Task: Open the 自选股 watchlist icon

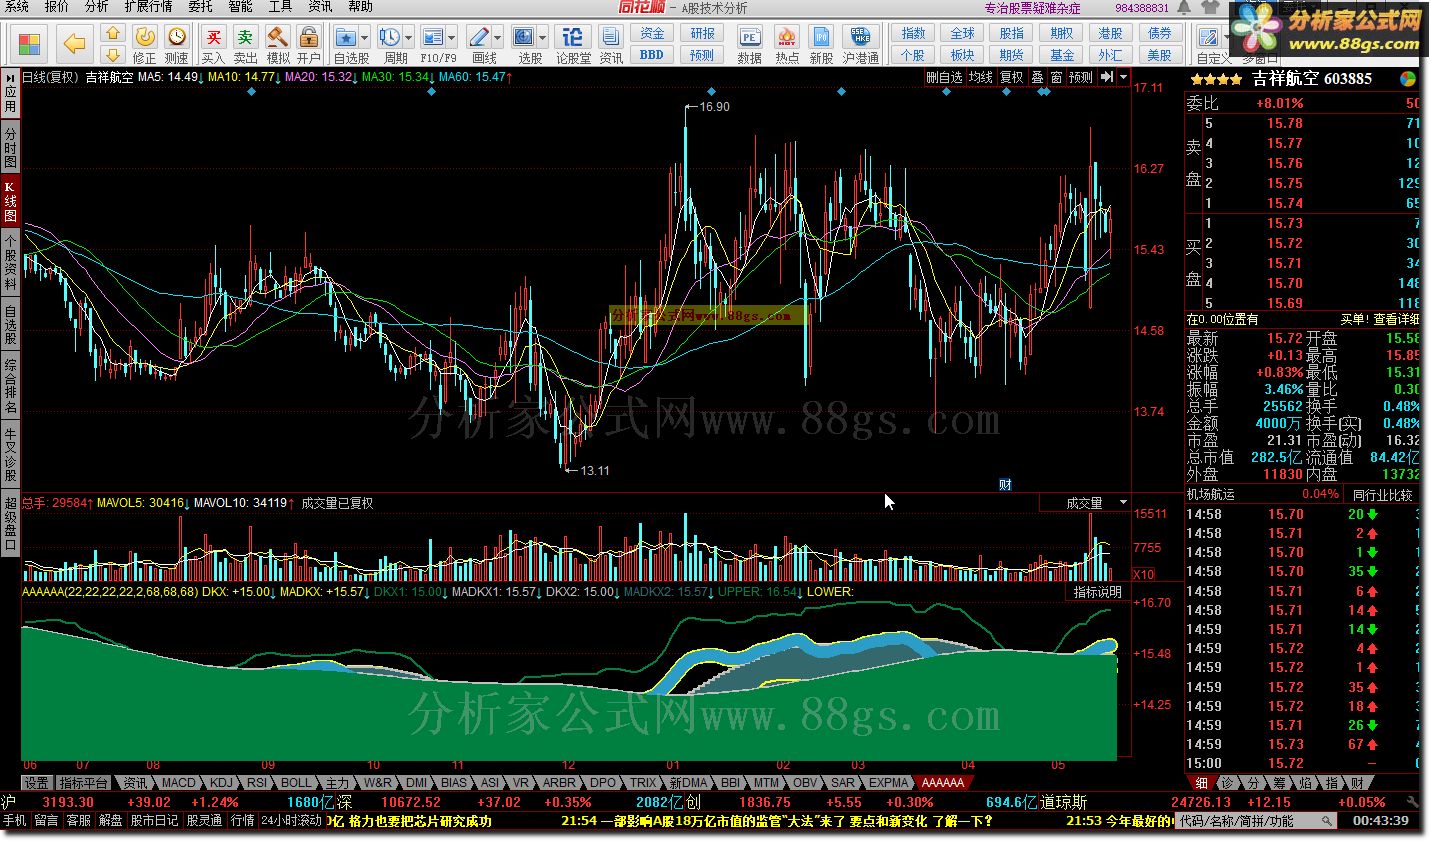Action: (345, 38)
